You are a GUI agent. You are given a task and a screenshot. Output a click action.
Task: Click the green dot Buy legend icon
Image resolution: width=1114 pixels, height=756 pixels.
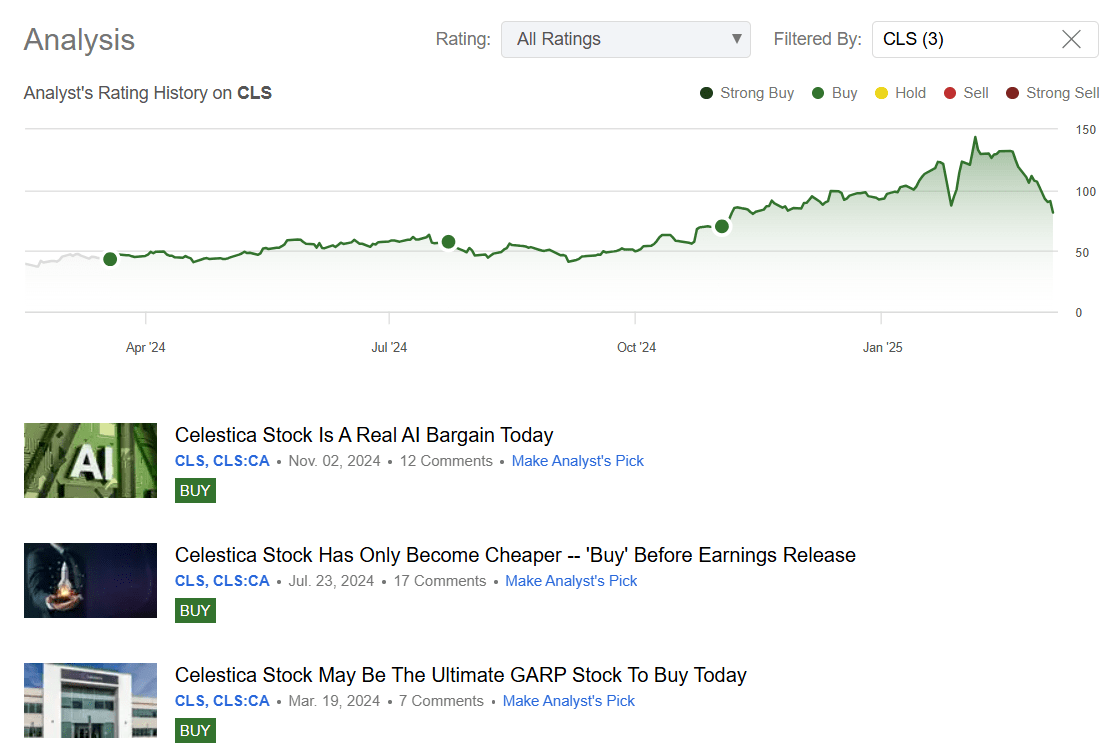[816, 92]
